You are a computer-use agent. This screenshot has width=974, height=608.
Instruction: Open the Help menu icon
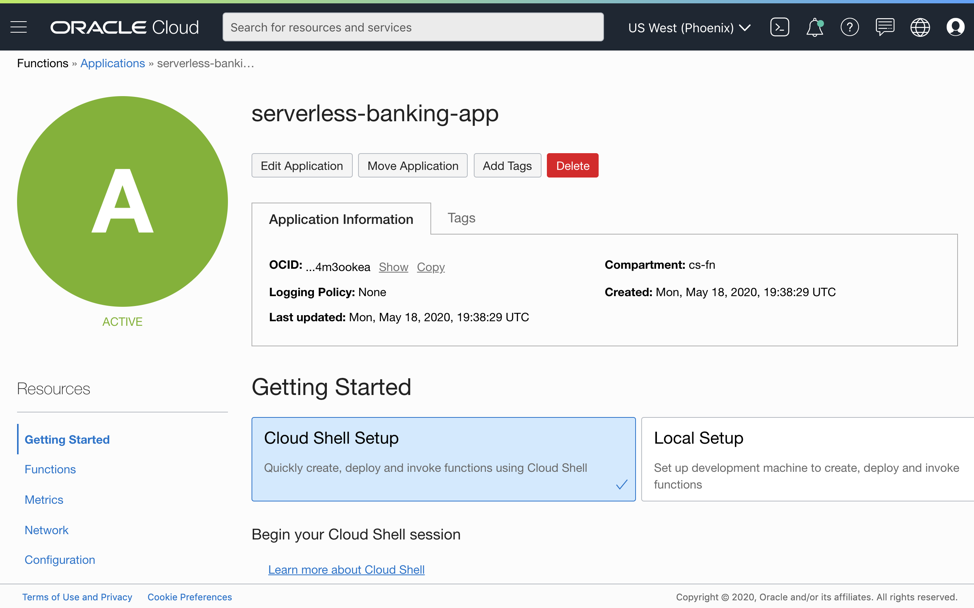[x=849, y=27]
